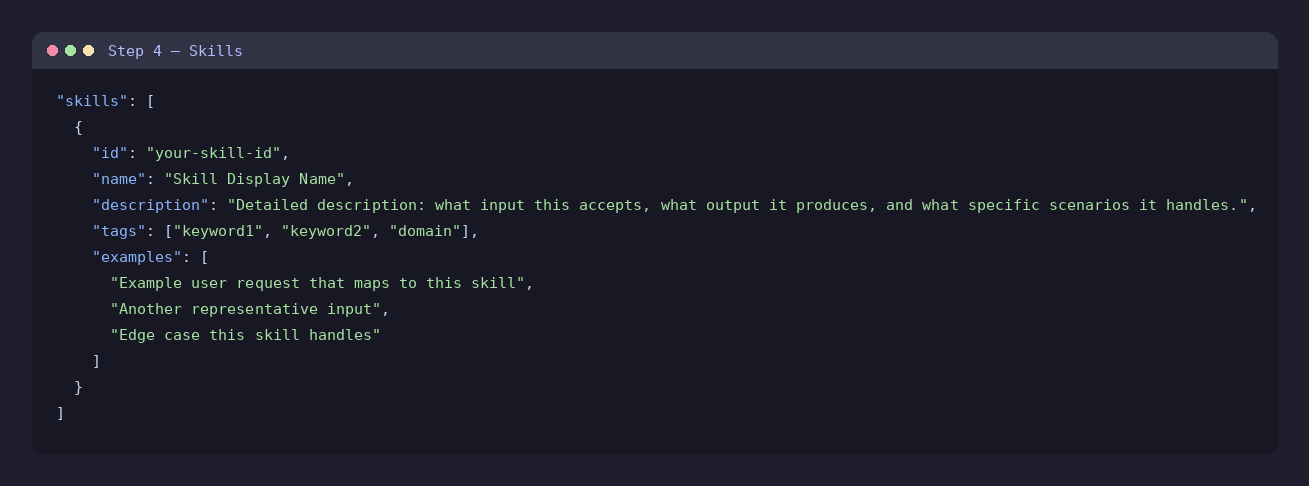
Task: Click the "id" key
Action: (111, 153)
